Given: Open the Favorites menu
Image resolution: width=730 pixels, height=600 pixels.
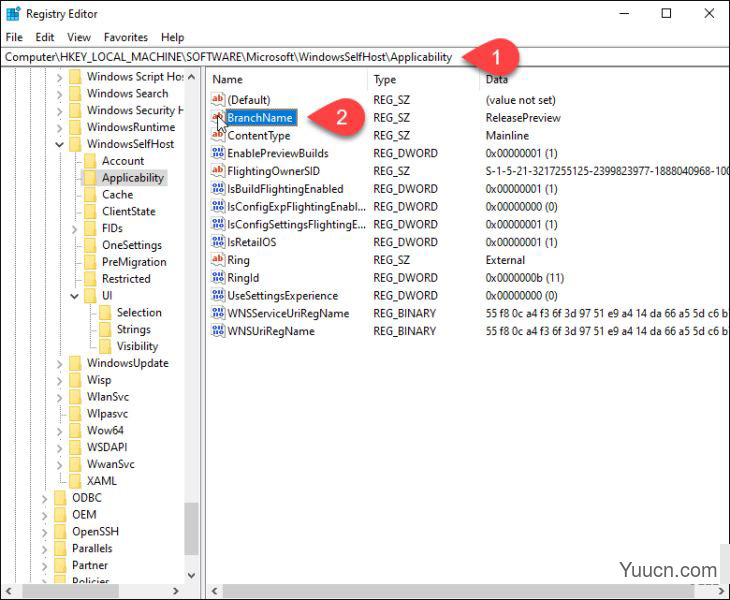Looking at the screenshot, I should 126,37.
